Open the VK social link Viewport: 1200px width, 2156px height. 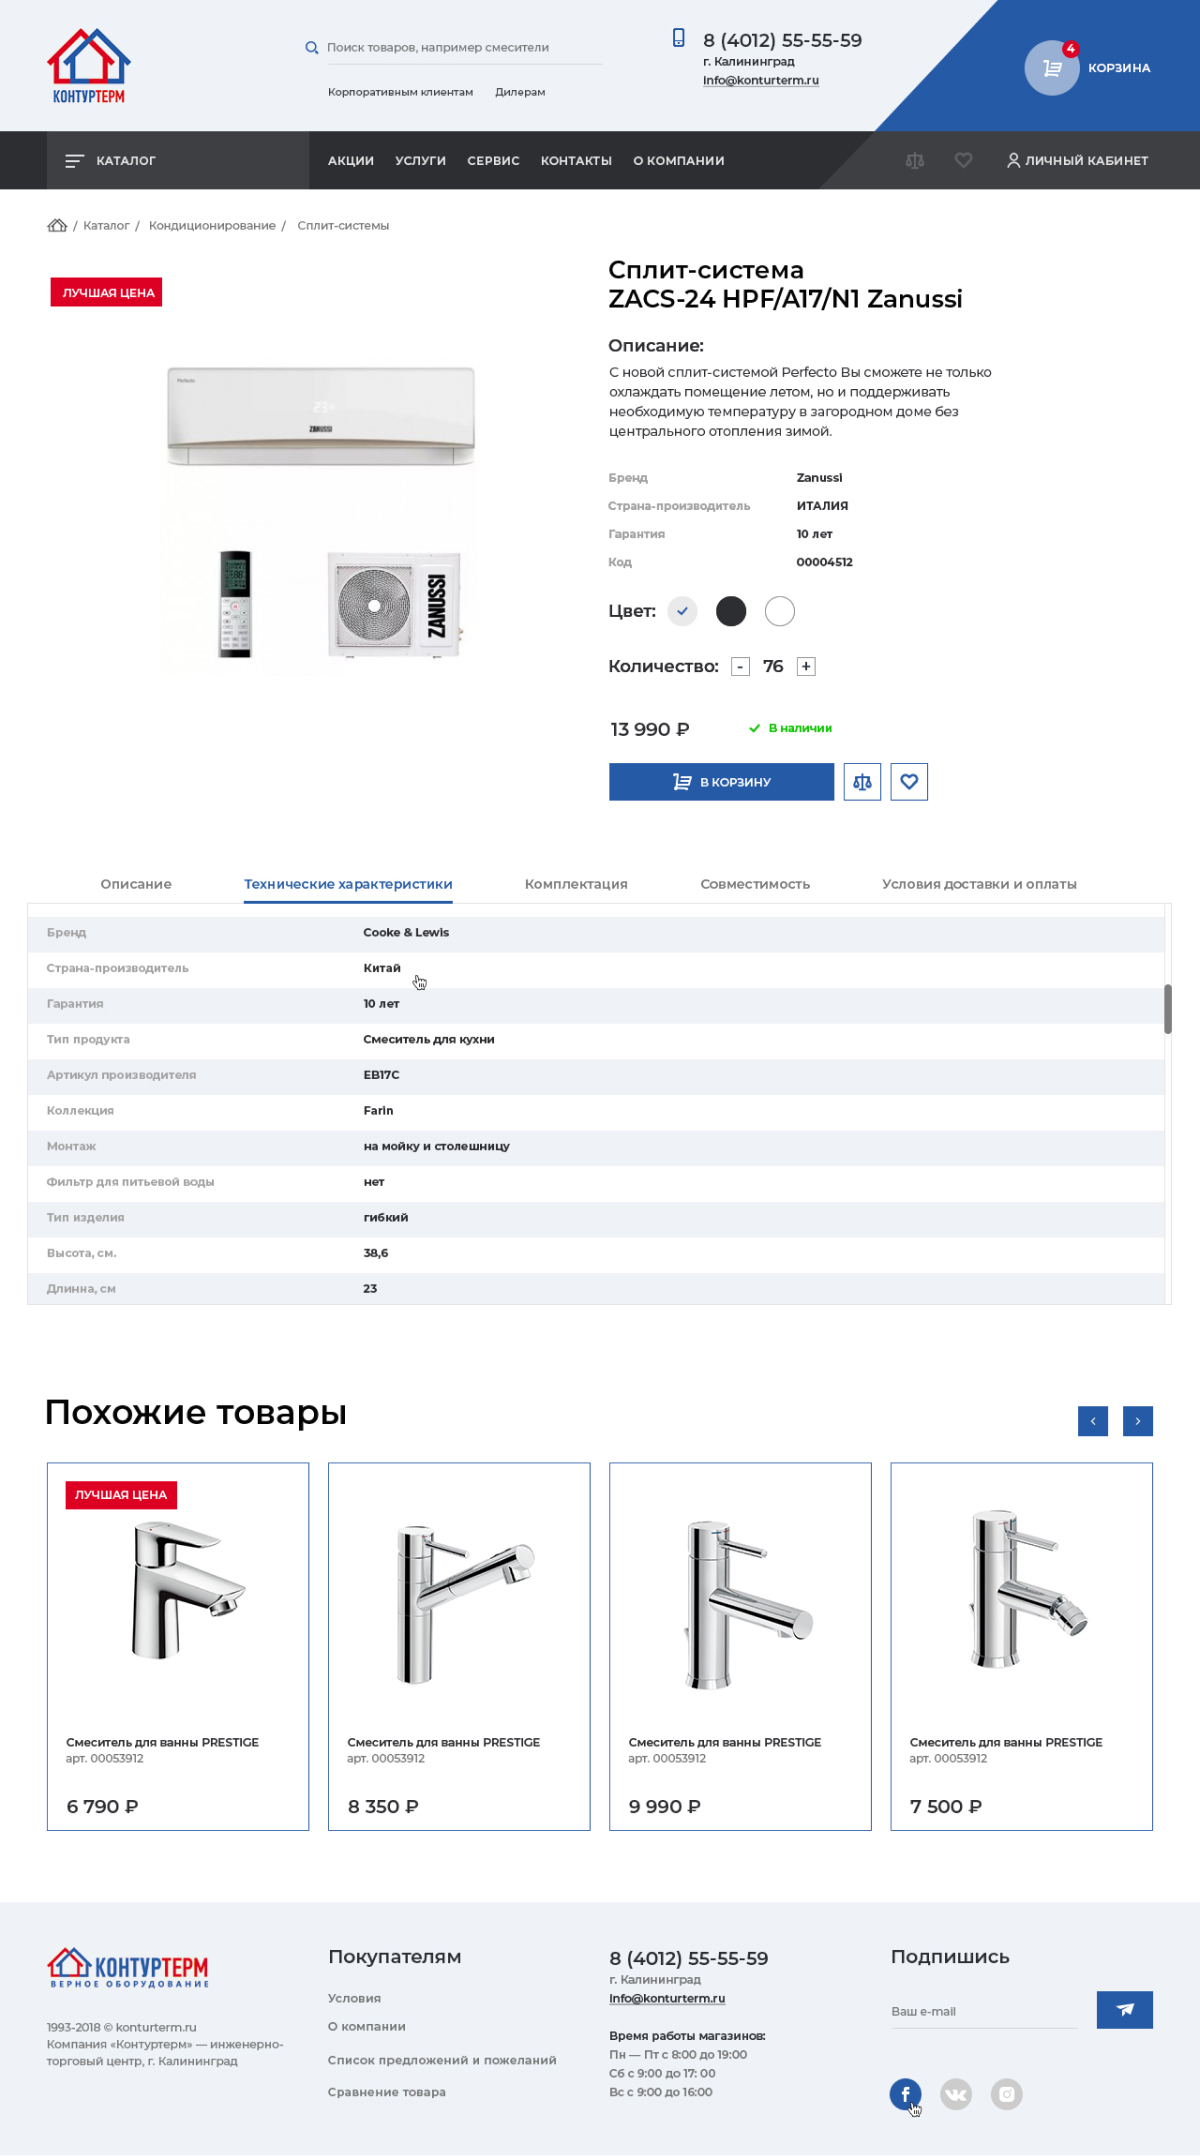click(956, 2094)
